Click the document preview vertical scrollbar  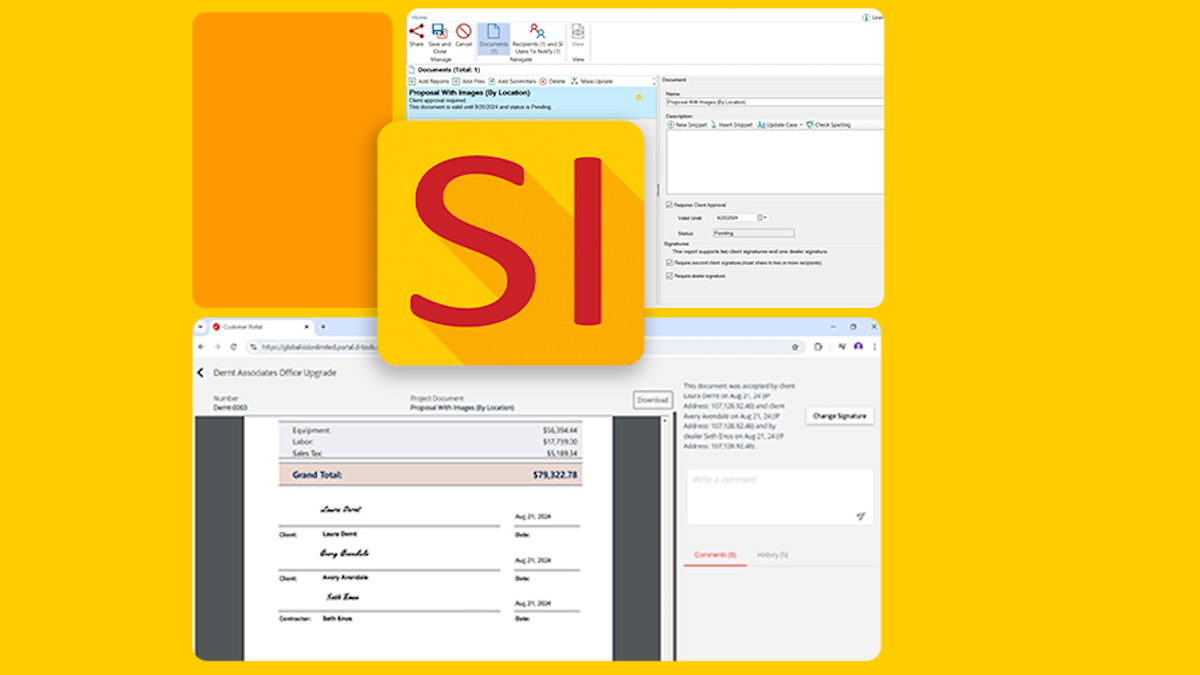pos(664,538)
